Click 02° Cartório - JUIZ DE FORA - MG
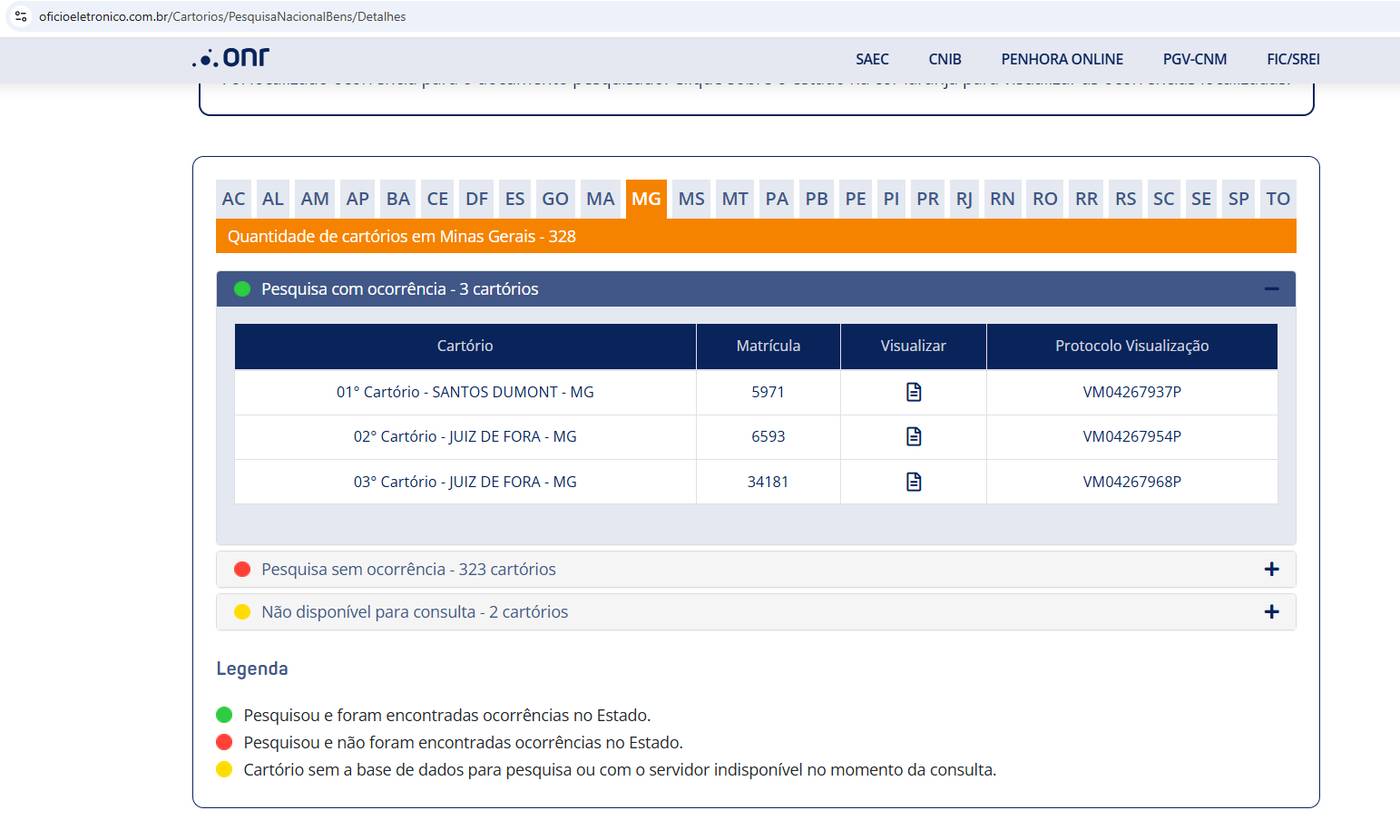 point(465,436)
